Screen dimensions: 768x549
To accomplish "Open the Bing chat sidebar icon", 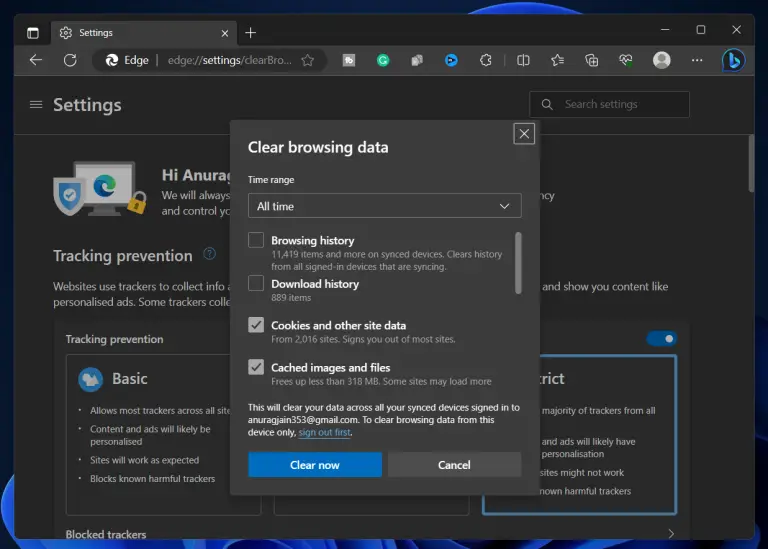I will 733,60.
